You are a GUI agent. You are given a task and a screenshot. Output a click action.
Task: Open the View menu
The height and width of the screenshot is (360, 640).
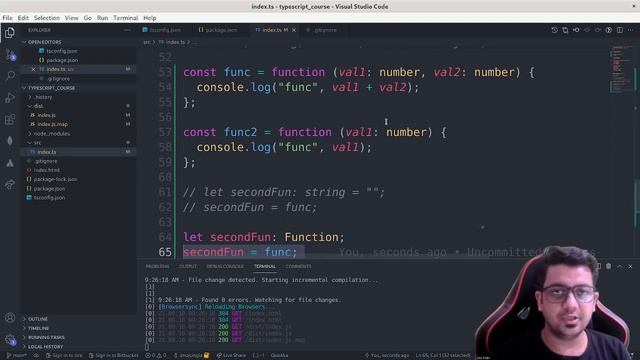[71, 18]
